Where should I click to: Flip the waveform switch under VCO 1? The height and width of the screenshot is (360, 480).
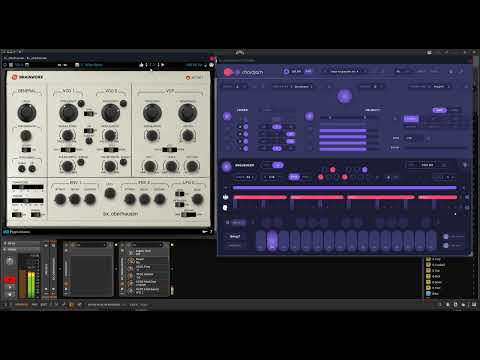tap(68, 150)
